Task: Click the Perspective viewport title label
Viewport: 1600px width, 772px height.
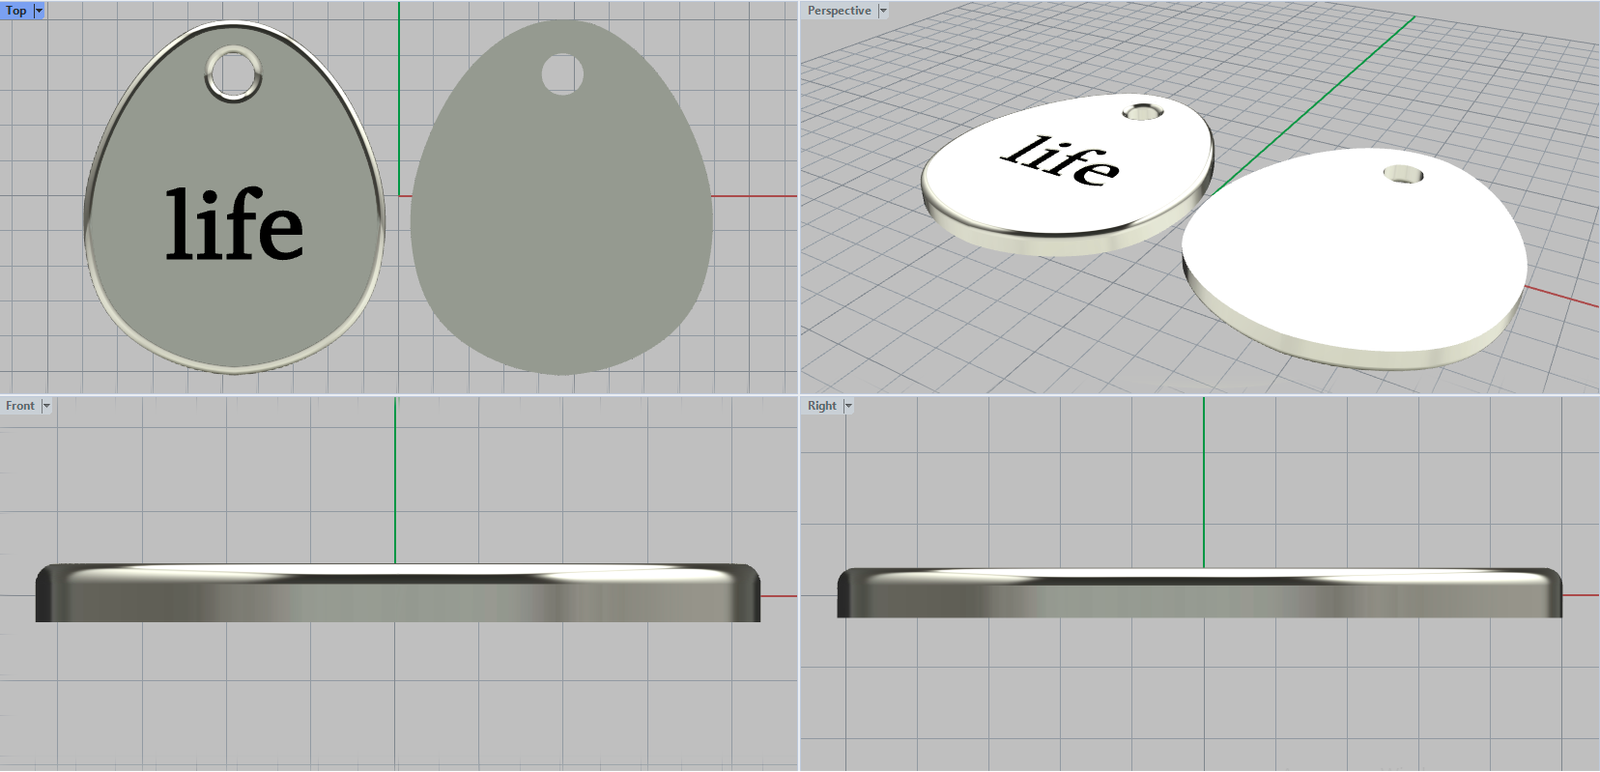Action: pyautogui.click(x=838, y=10)
